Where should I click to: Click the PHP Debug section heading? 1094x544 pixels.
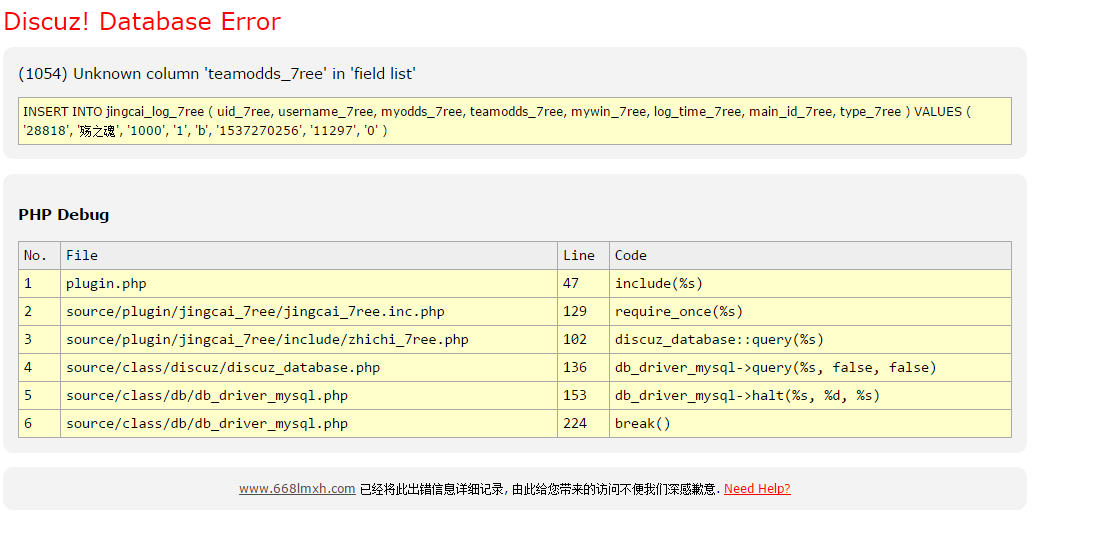(x=64, y=215)
